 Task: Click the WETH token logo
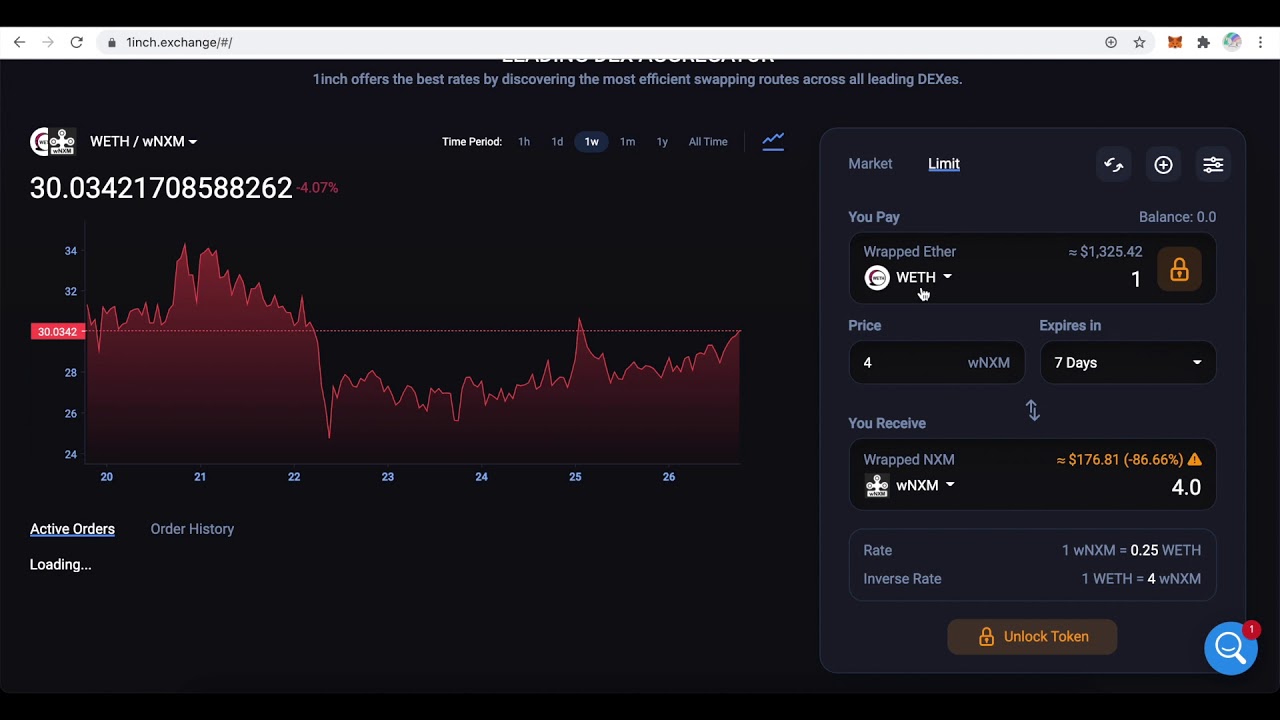point(877,278)
